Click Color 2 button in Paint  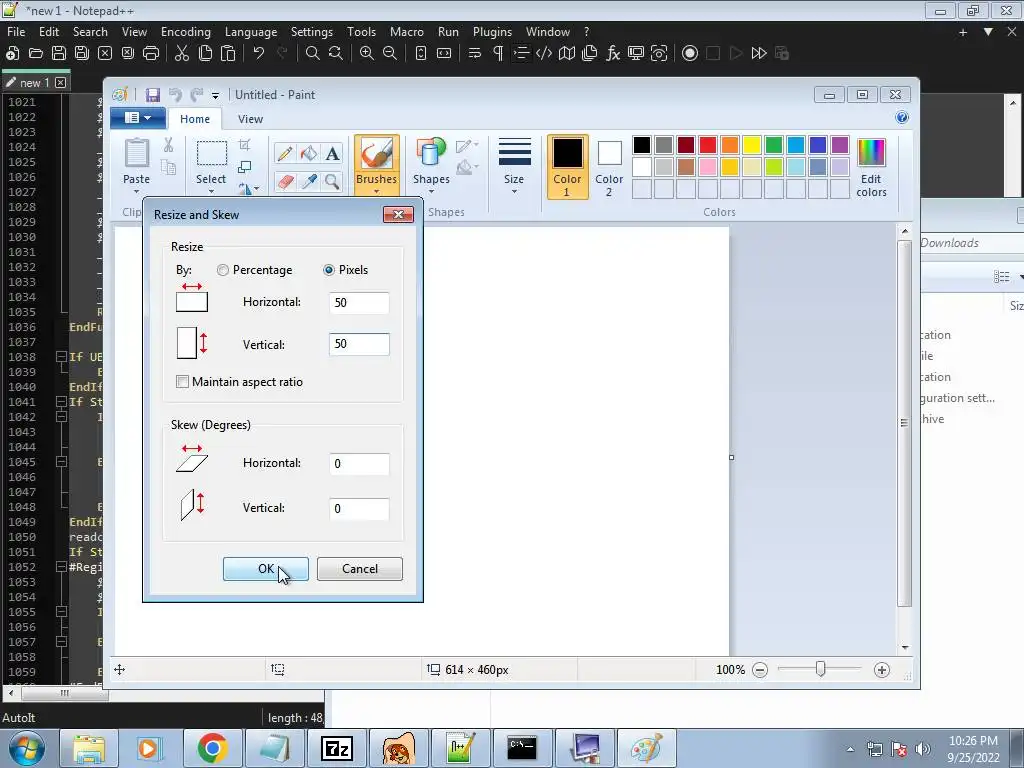coord(609,167)
